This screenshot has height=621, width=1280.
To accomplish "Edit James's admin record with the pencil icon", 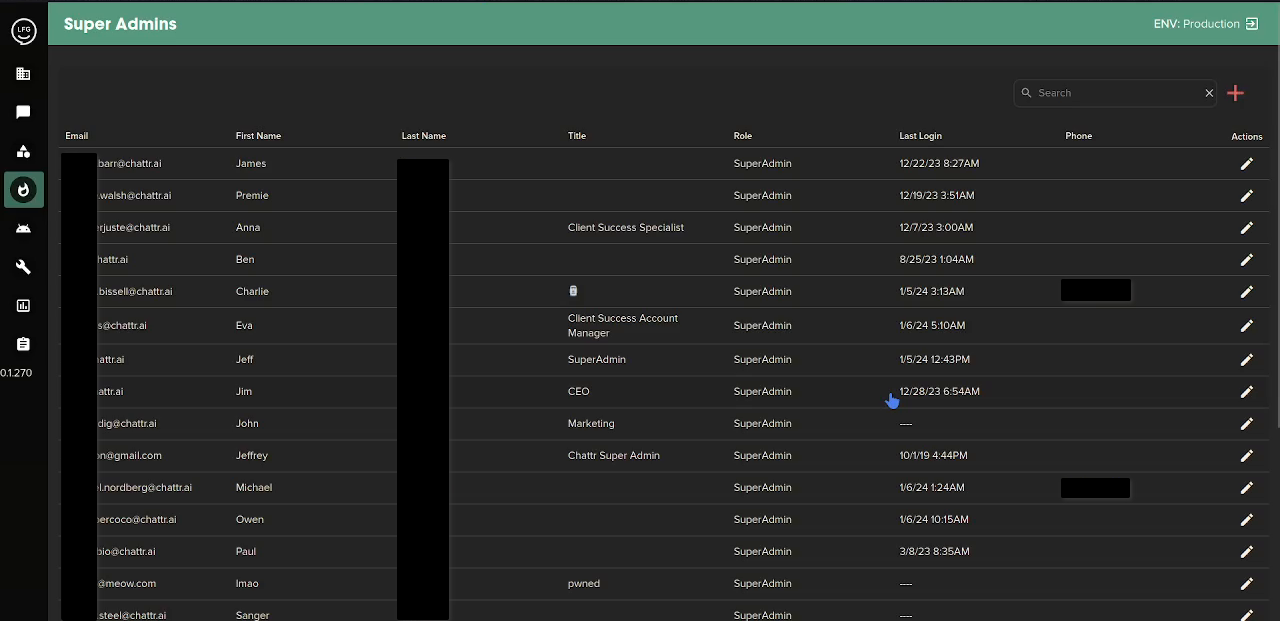I will point(1246,163).
